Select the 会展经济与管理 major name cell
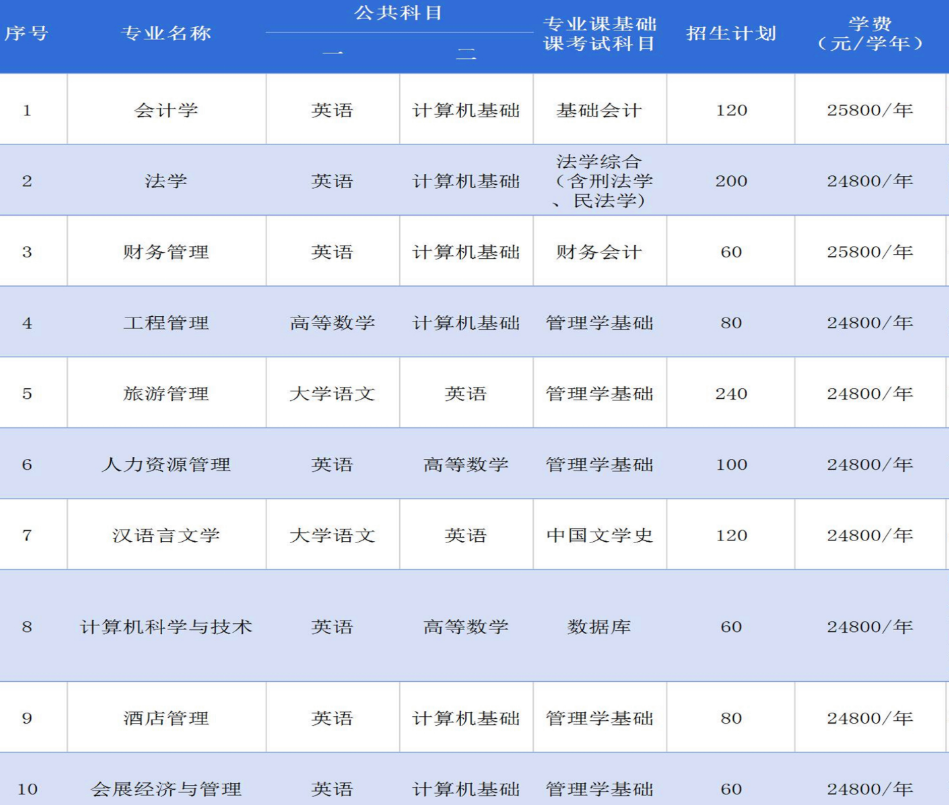This screenshot has height=805, width=949. click(x=166, y=790)
